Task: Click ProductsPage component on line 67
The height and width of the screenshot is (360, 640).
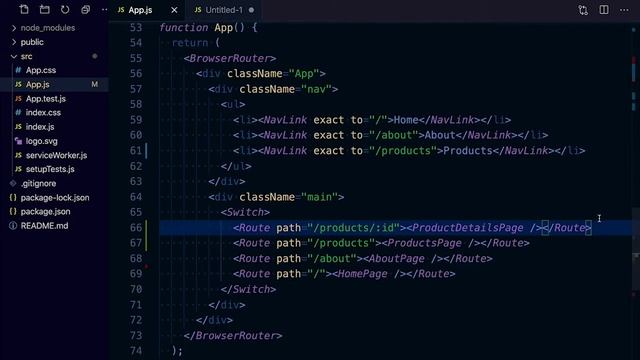Action: coord(424,243)
